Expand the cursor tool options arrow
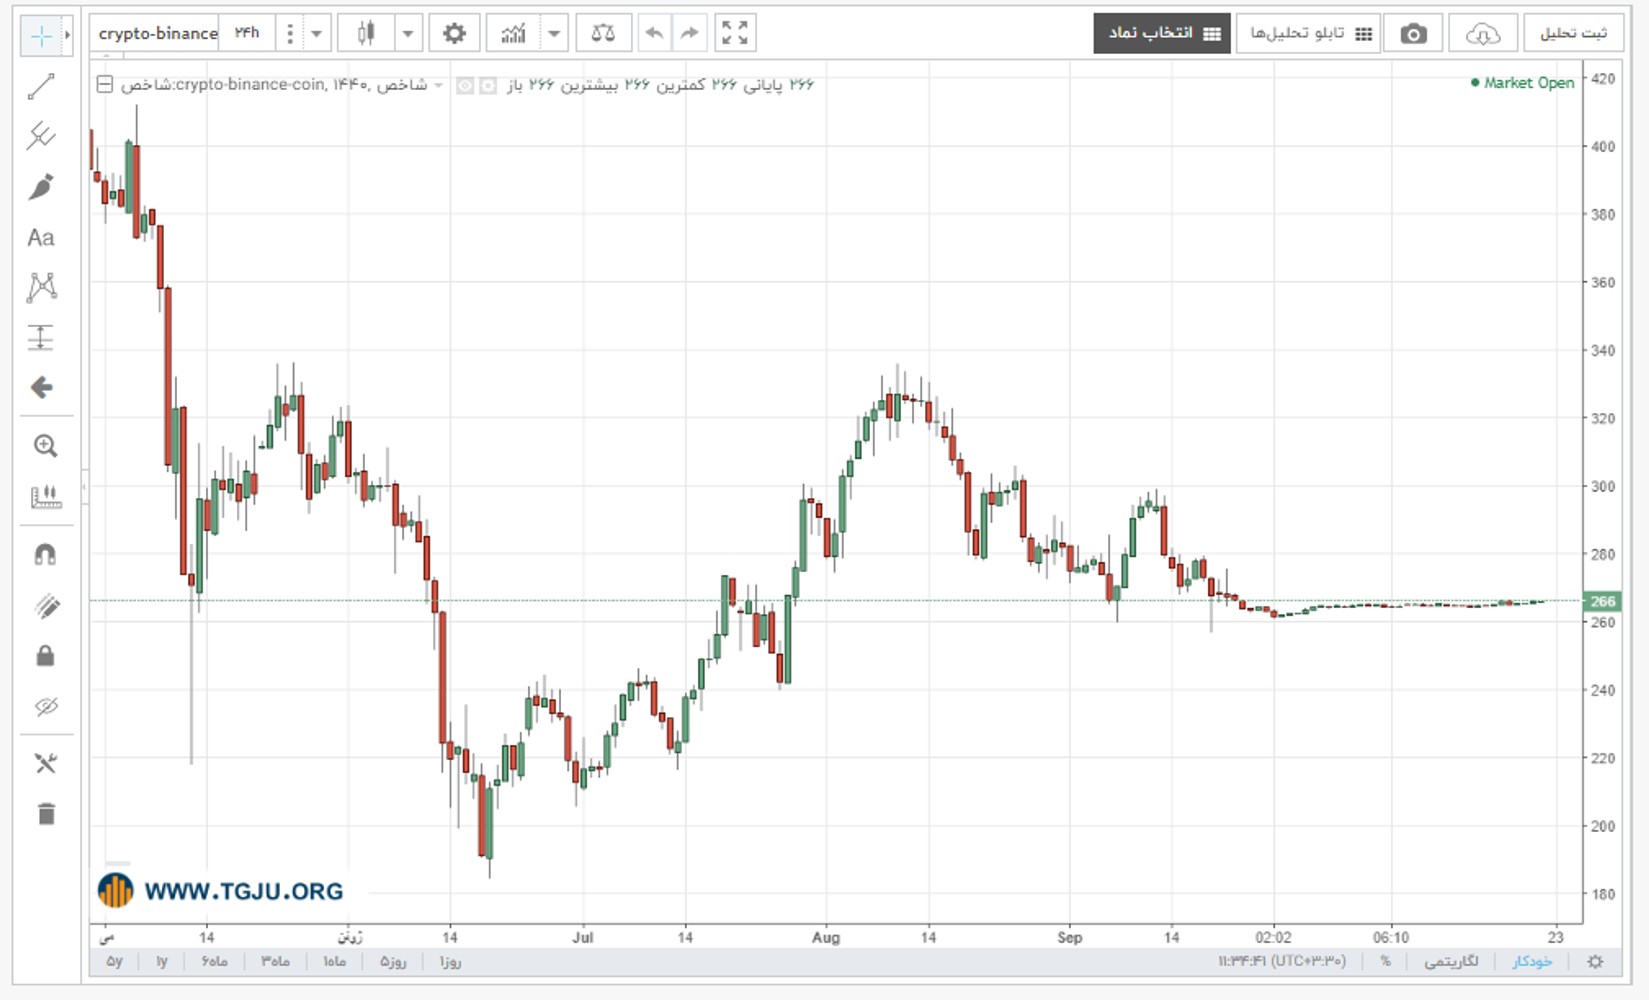 tap(67, 36)
